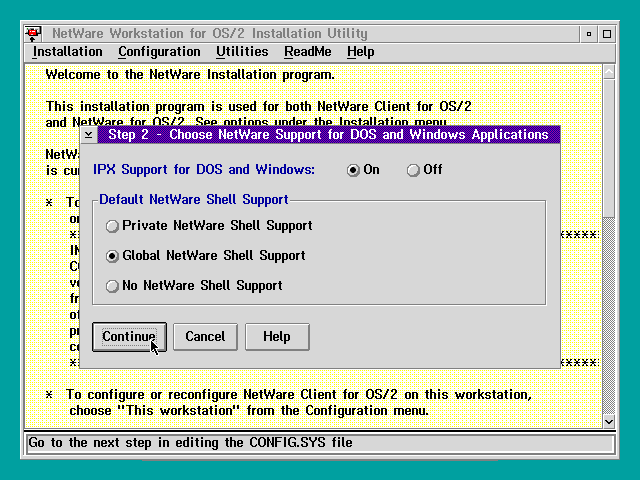Open the Installation menu

click(x=67, y=52)
